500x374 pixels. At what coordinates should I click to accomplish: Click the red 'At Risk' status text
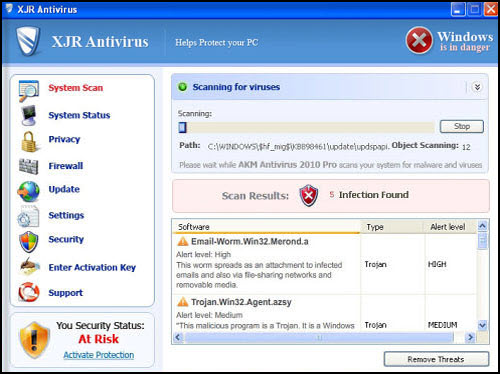[99, 339]
